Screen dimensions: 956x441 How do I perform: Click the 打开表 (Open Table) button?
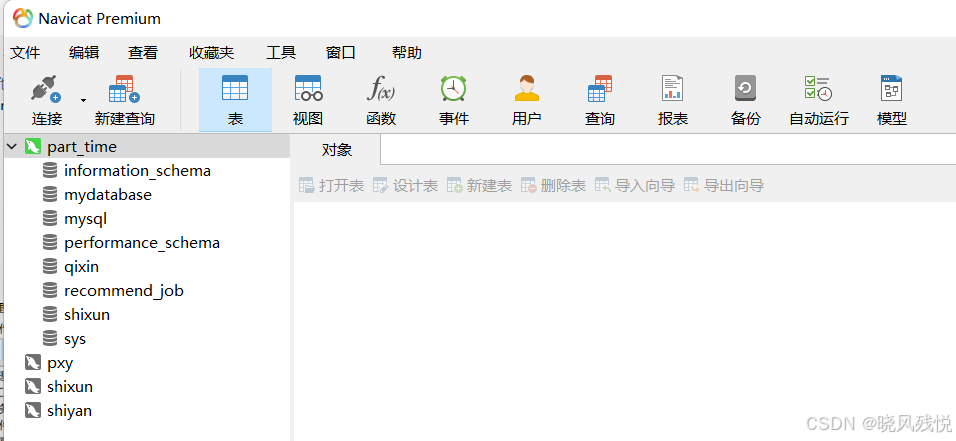pyautogui.click(x=331, y=185)
